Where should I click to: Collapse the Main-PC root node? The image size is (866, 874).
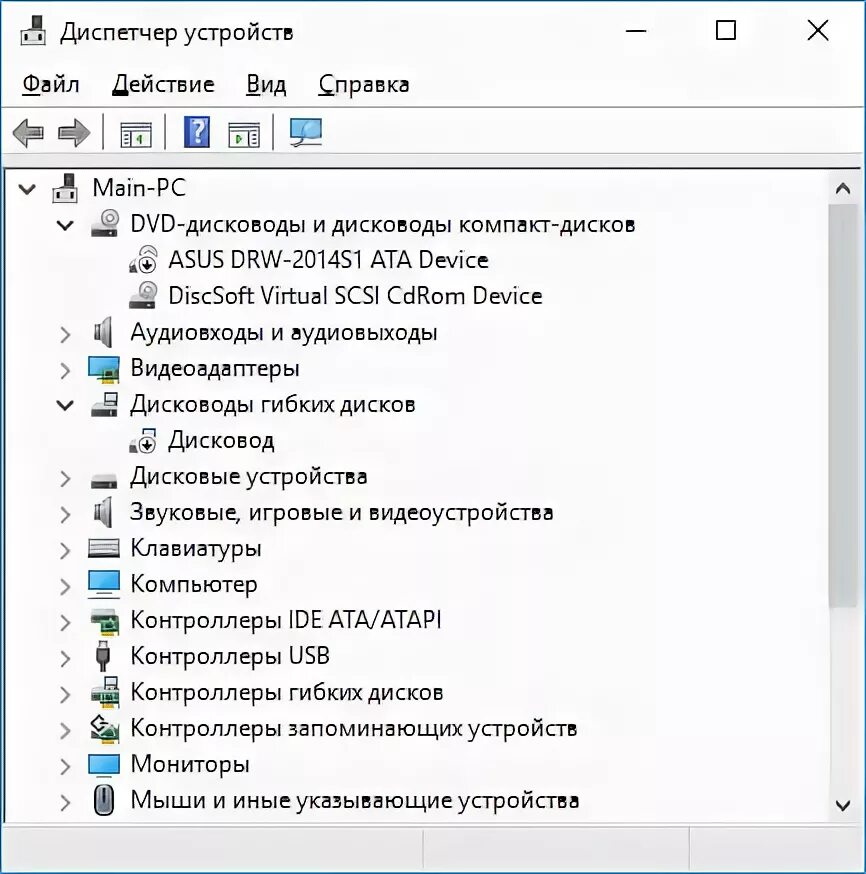(x=27, y=190)
